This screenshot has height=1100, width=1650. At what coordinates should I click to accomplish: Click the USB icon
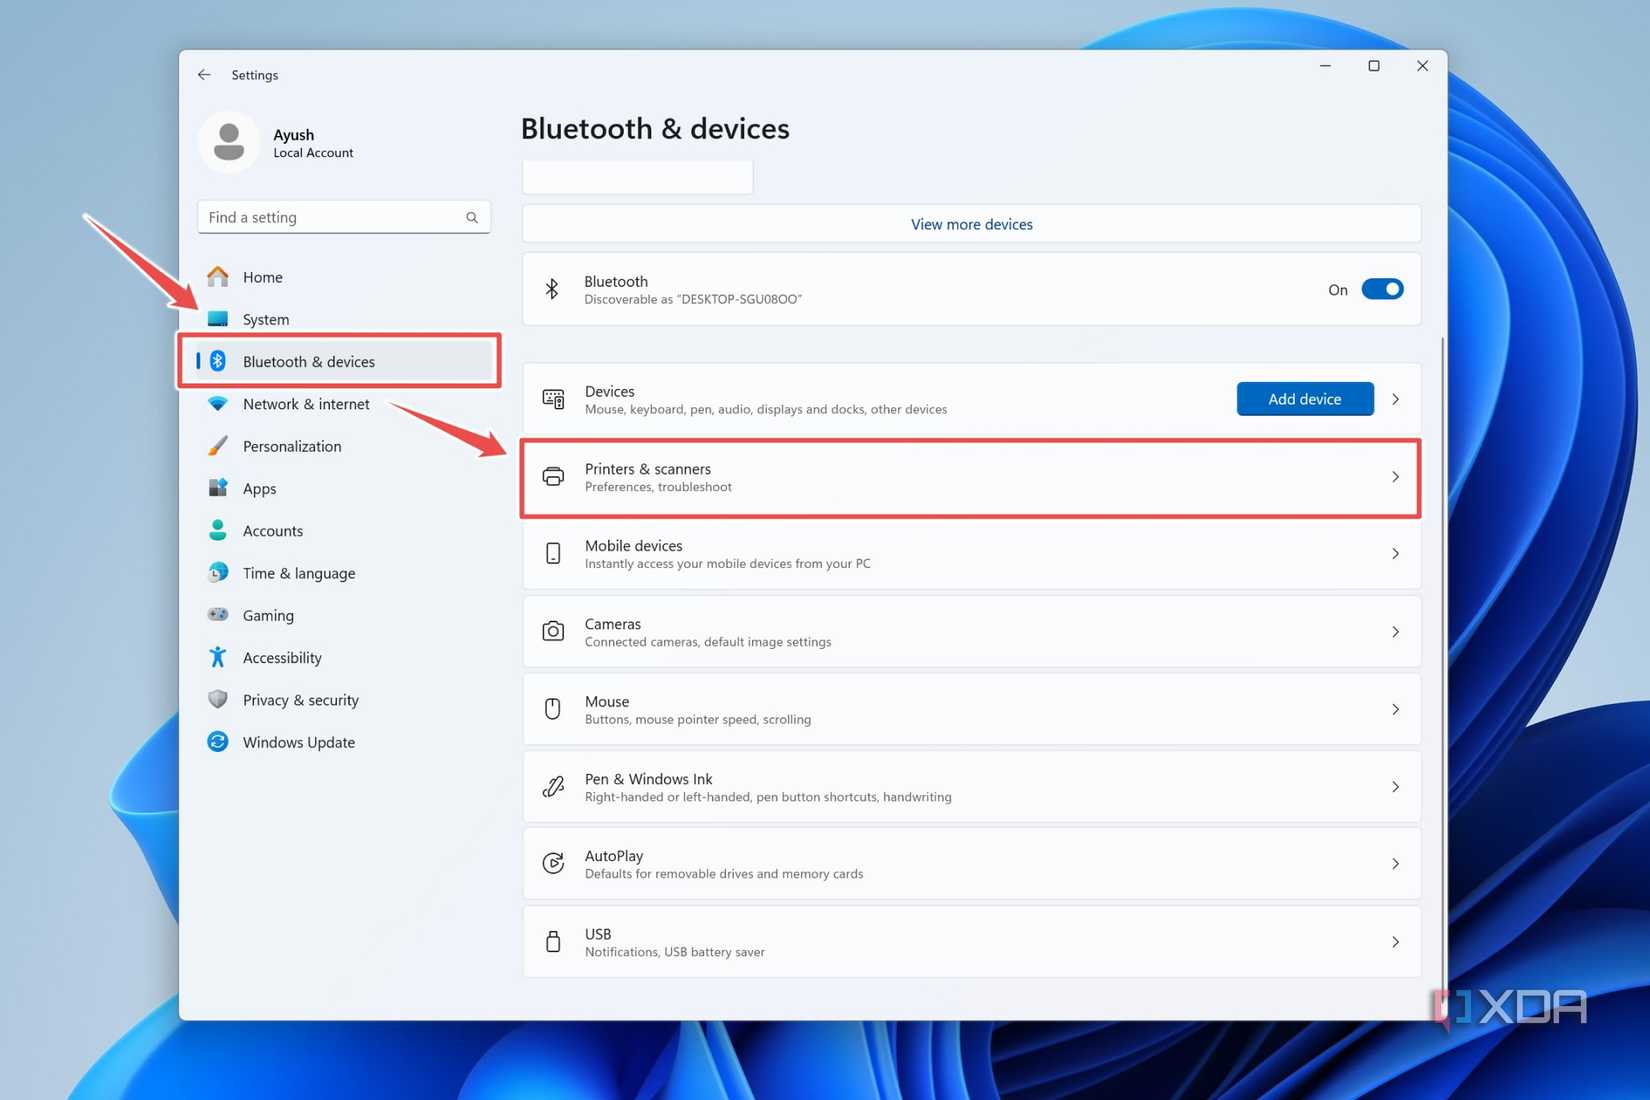pos(553,941)
